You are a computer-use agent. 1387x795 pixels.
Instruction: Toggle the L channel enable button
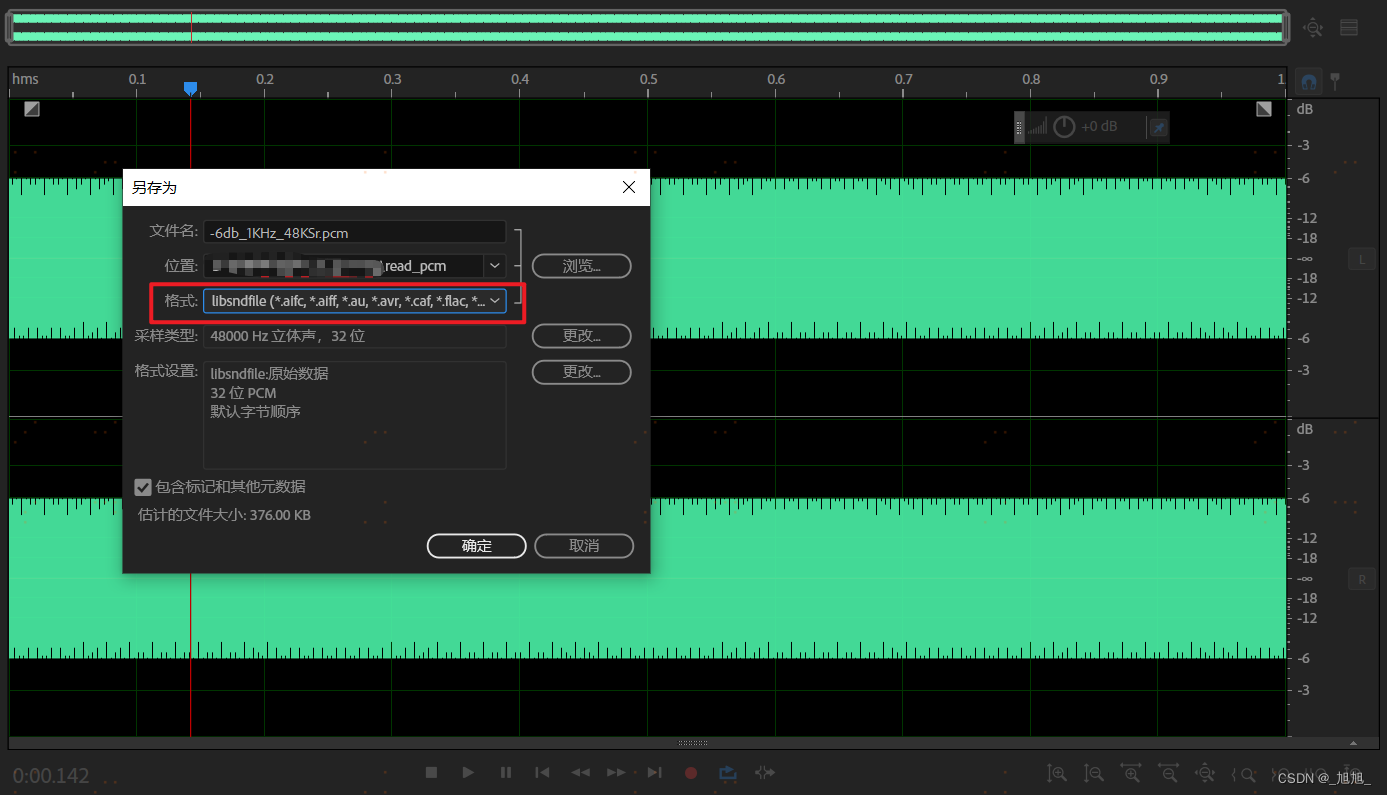pyautogui.click(x=1362, y=259)
